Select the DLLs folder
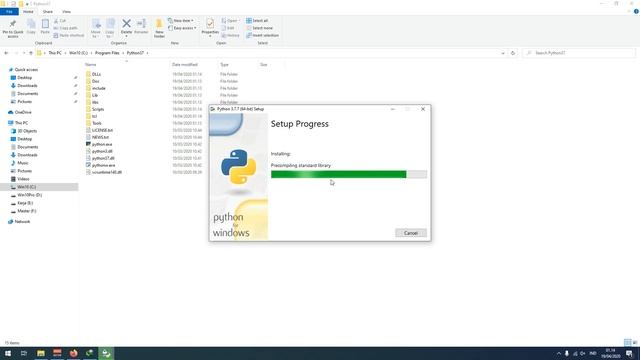Screen dimensions: 640x360 click(x=96, y=74)
